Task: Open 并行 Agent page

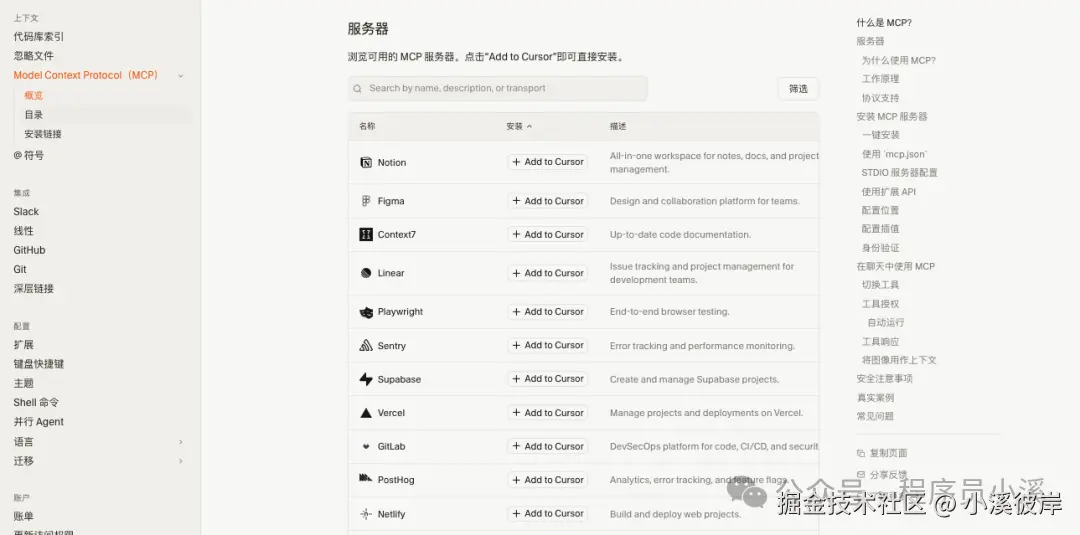Action: point(39,422)
